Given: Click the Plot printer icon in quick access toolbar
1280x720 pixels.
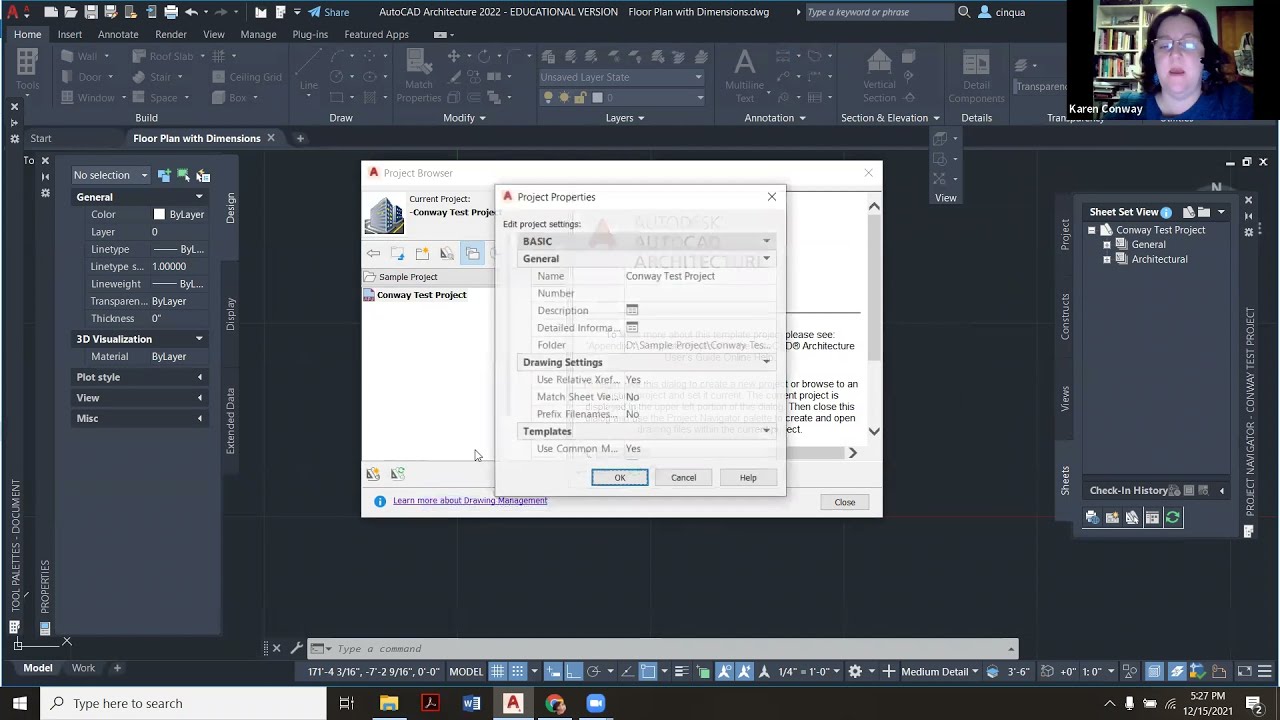Looking at the screenshot, I should (x=171, y=12).
